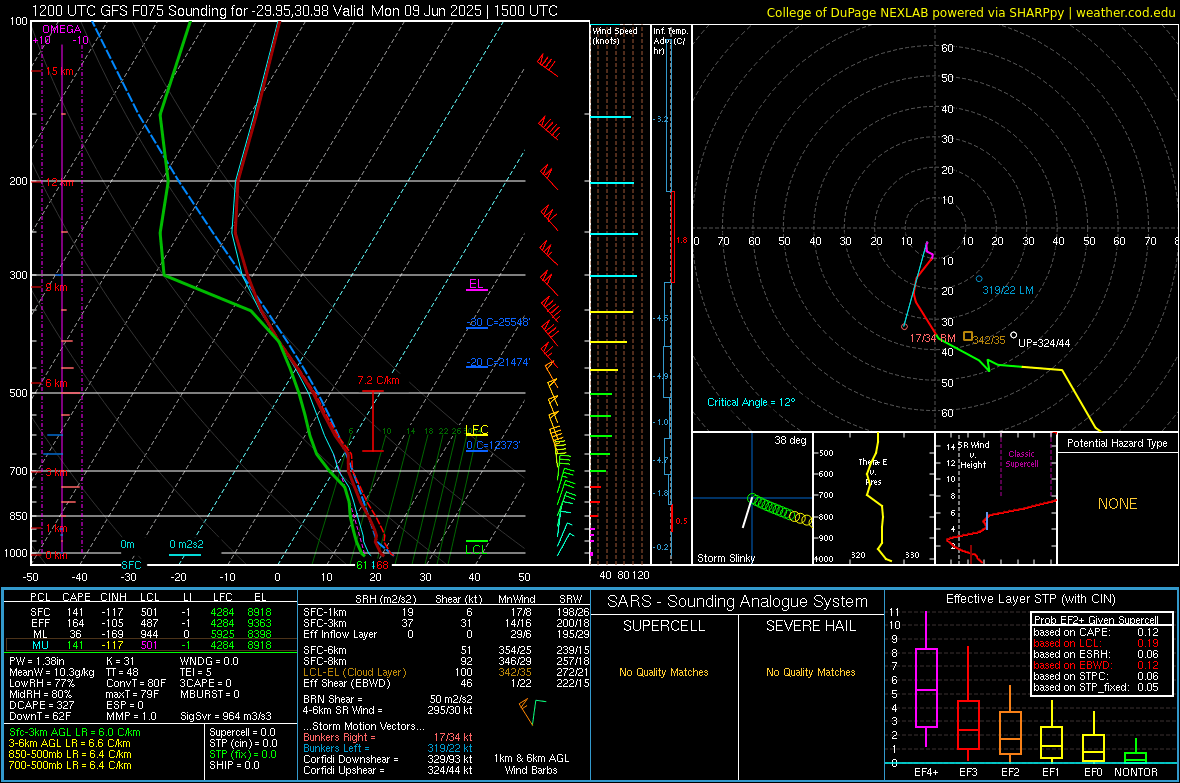Click the '0 C=12373'' level label
1180x783 pixels.
(493, 445)
